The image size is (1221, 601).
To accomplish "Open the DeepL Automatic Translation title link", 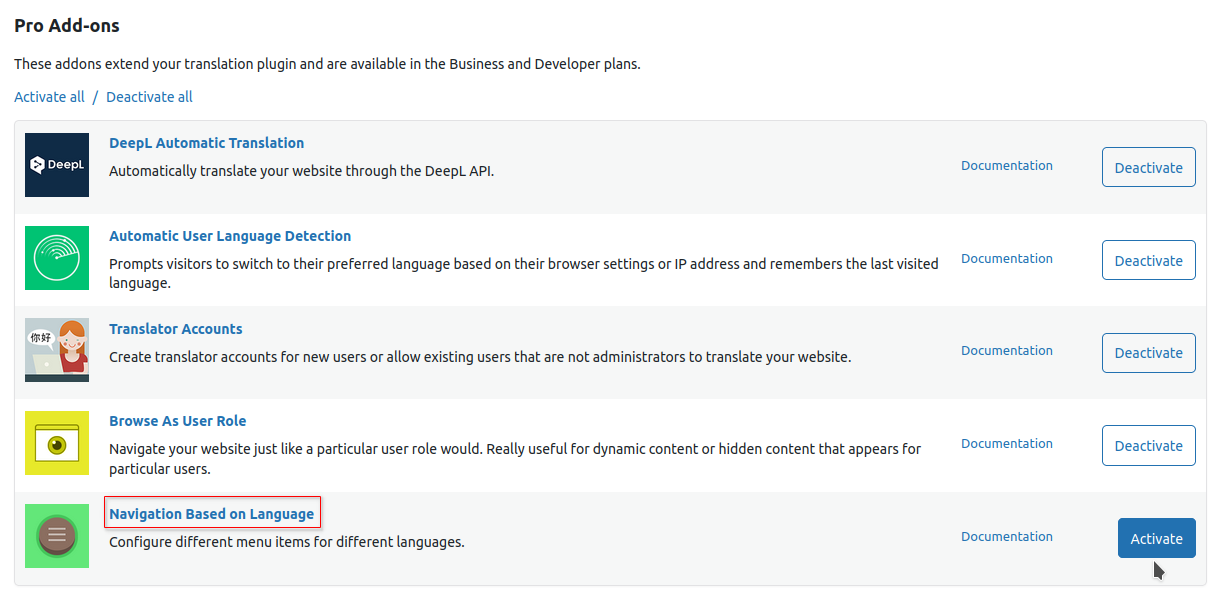I will tap(206, 143).
